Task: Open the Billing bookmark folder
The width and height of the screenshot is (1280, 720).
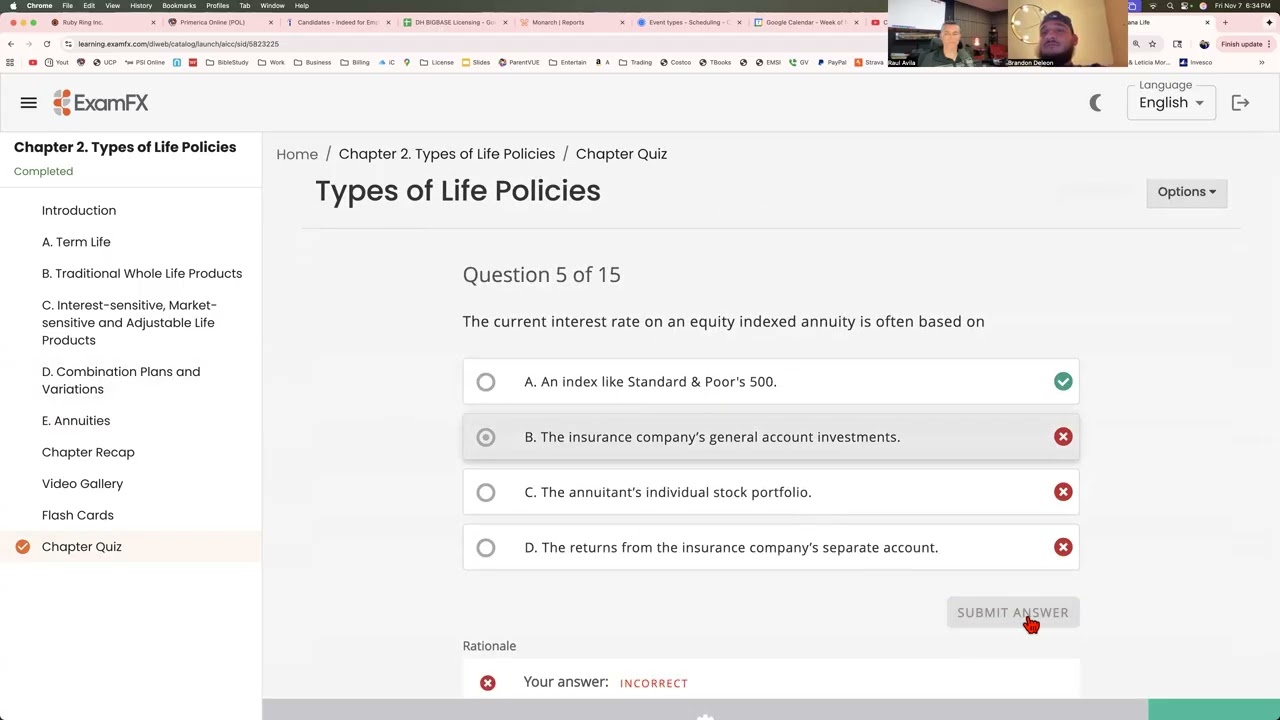Action: pos(355,62)
